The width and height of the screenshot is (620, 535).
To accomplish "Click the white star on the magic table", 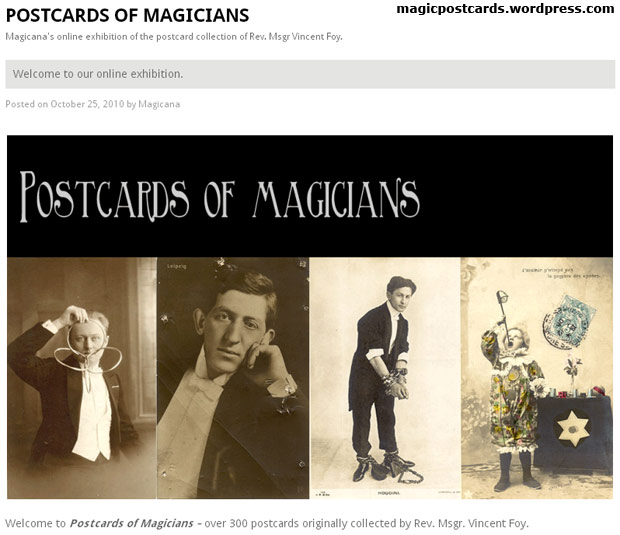I will (573, 429).
